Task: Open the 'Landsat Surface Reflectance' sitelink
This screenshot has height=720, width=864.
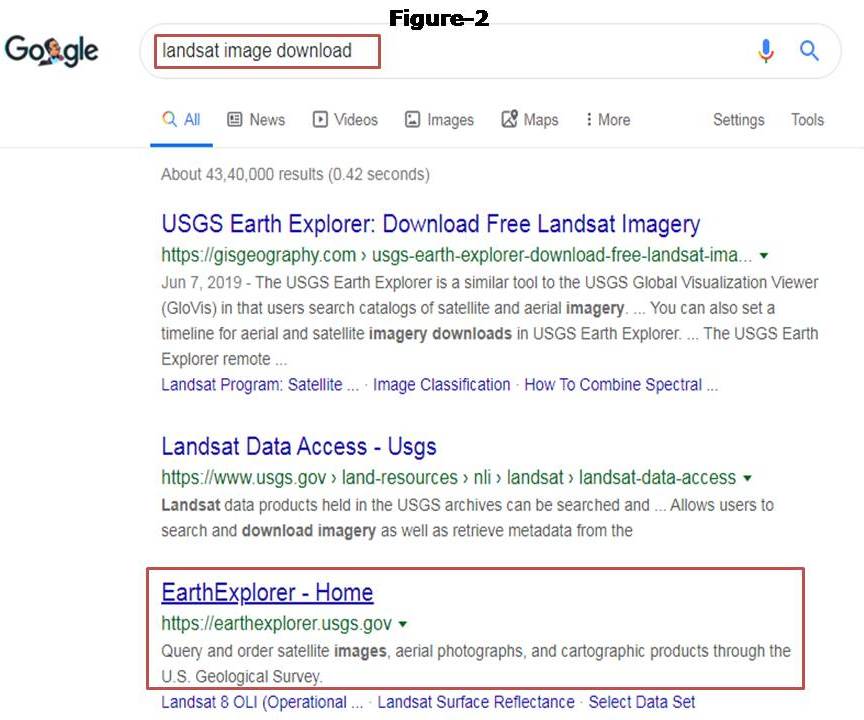Action: [476, 702]
